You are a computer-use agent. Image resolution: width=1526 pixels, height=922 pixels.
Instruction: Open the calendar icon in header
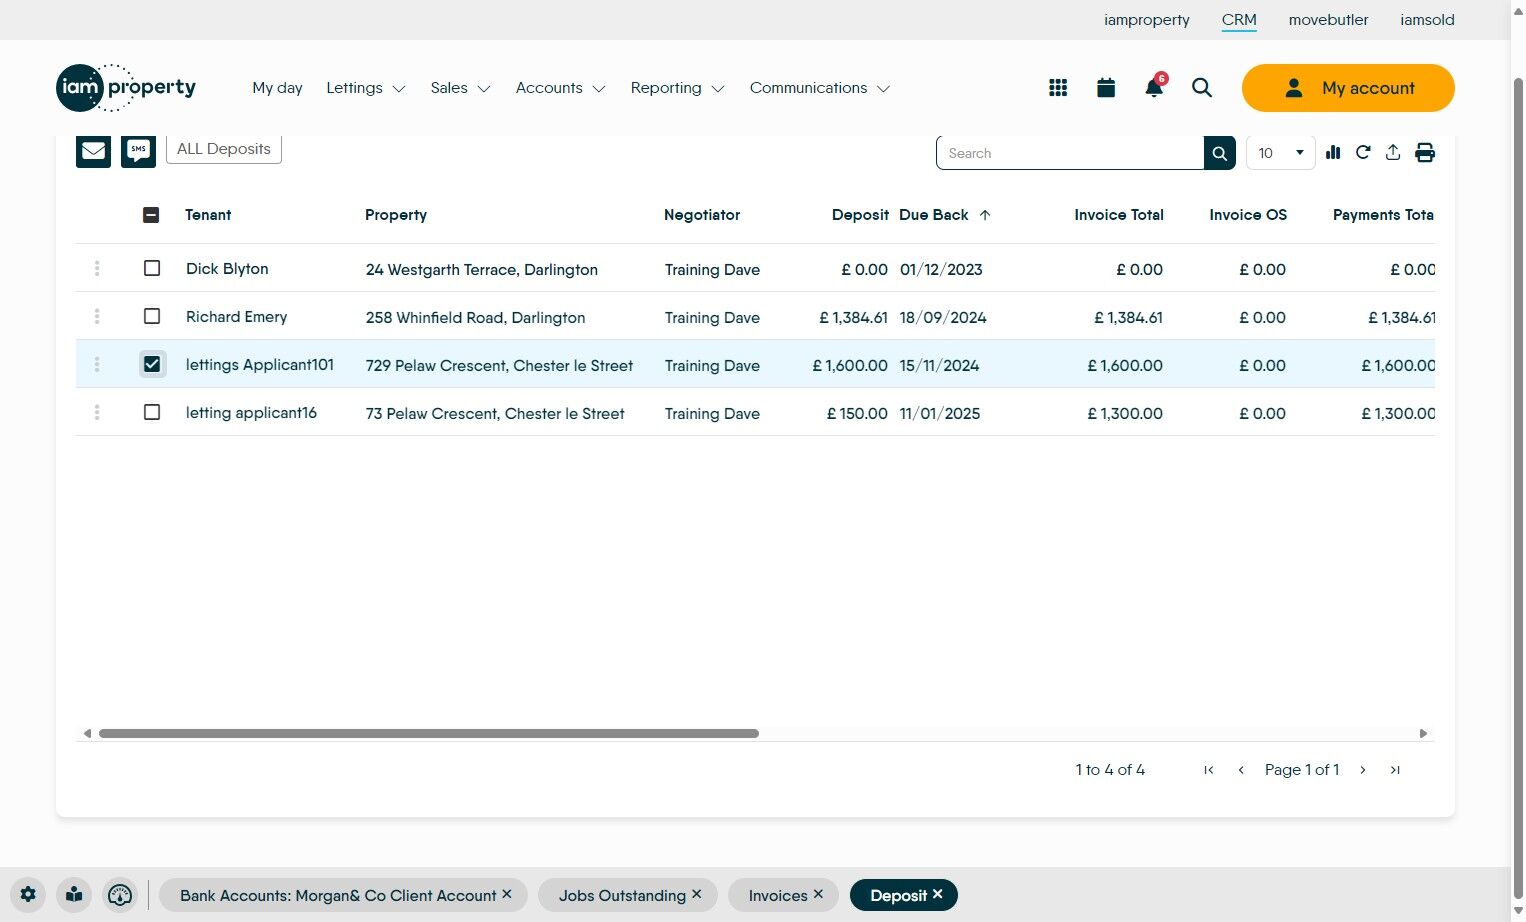(1106, 88)
